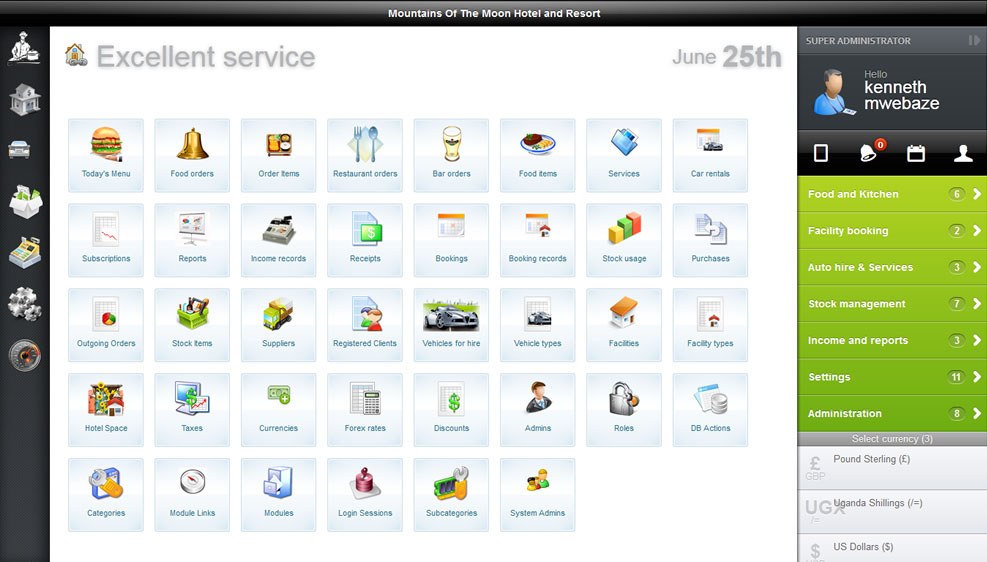Click the gears settings sidebar icon
987x562 pixels.
(x=25, y=304)
